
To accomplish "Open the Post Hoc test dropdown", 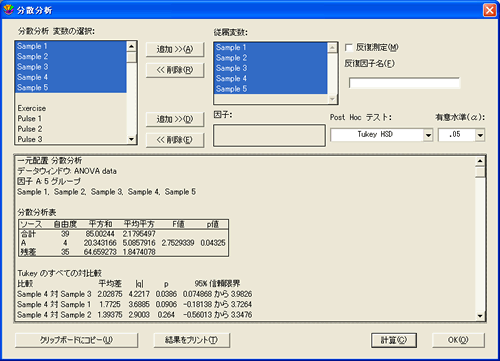I will click(x=428, y=135).
